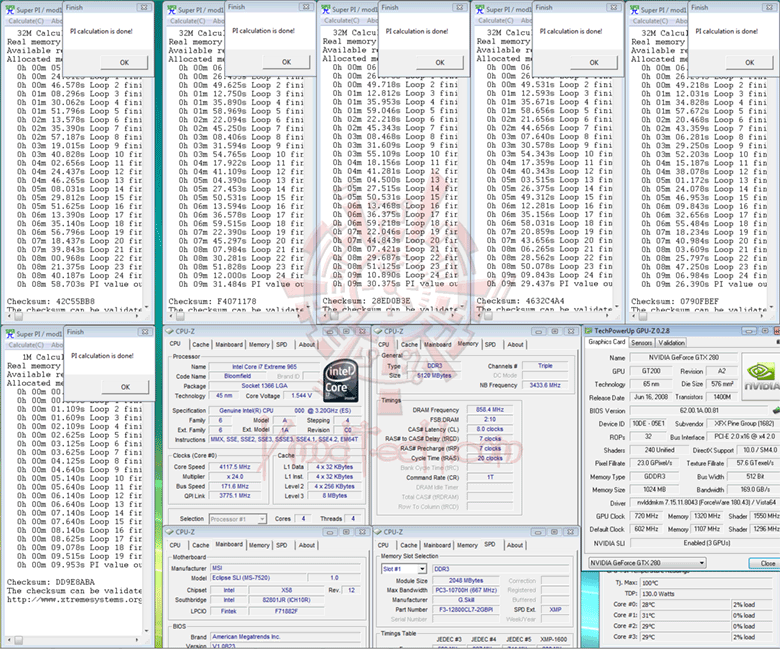Click Super PI icon of window with checksum 0790FBEF
Screen dimensions: 780x649
coord(635,9)
